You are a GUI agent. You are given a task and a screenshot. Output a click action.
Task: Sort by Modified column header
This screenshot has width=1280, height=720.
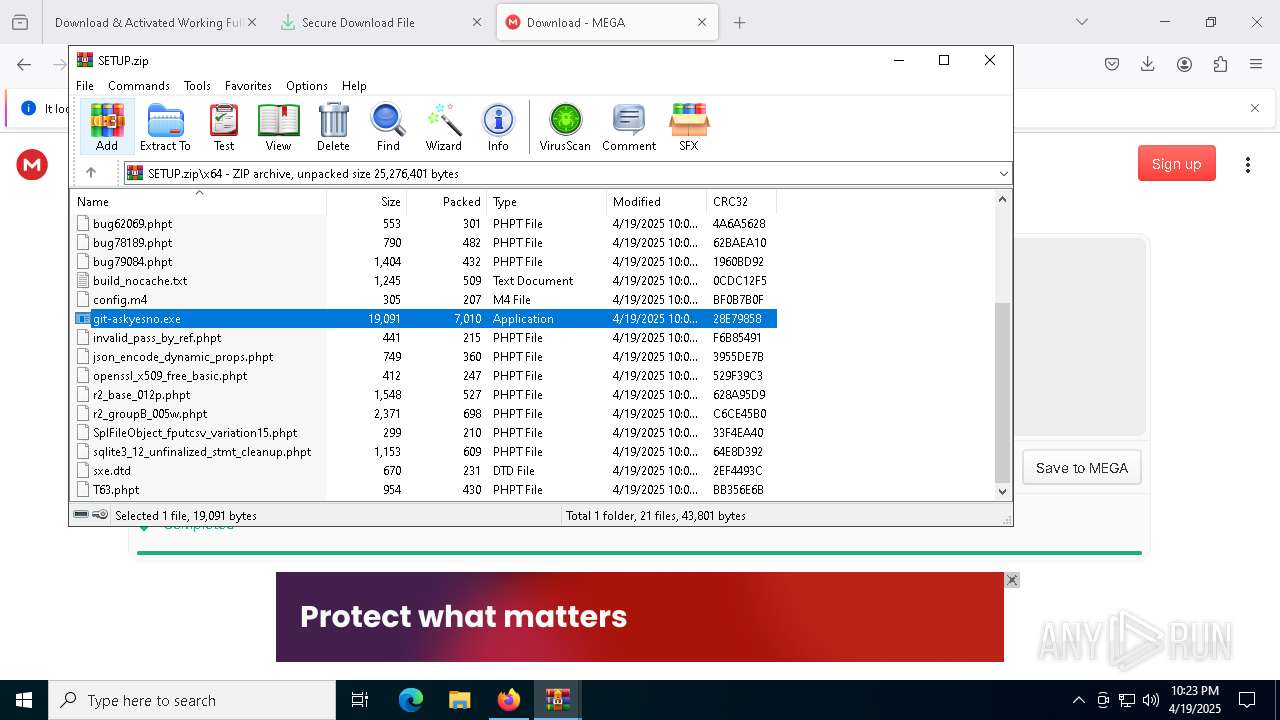click(656, 201)
